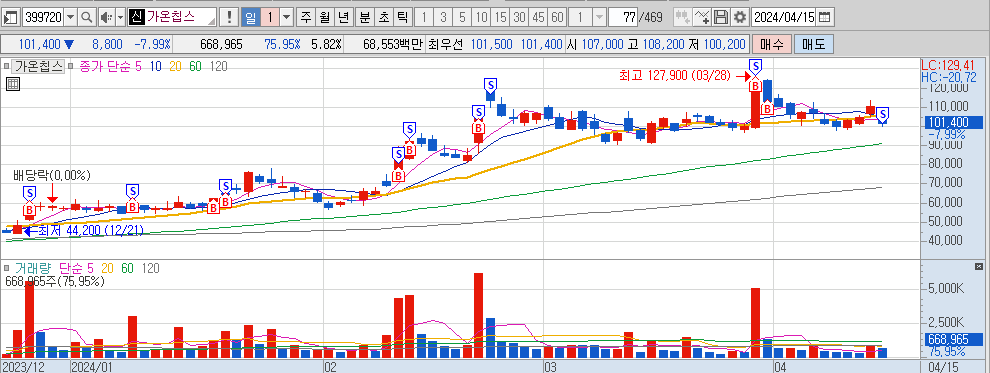Expand the custom interval dropdown after 60
The width and height of the screenshot is (990, 373).
(599, 17)
